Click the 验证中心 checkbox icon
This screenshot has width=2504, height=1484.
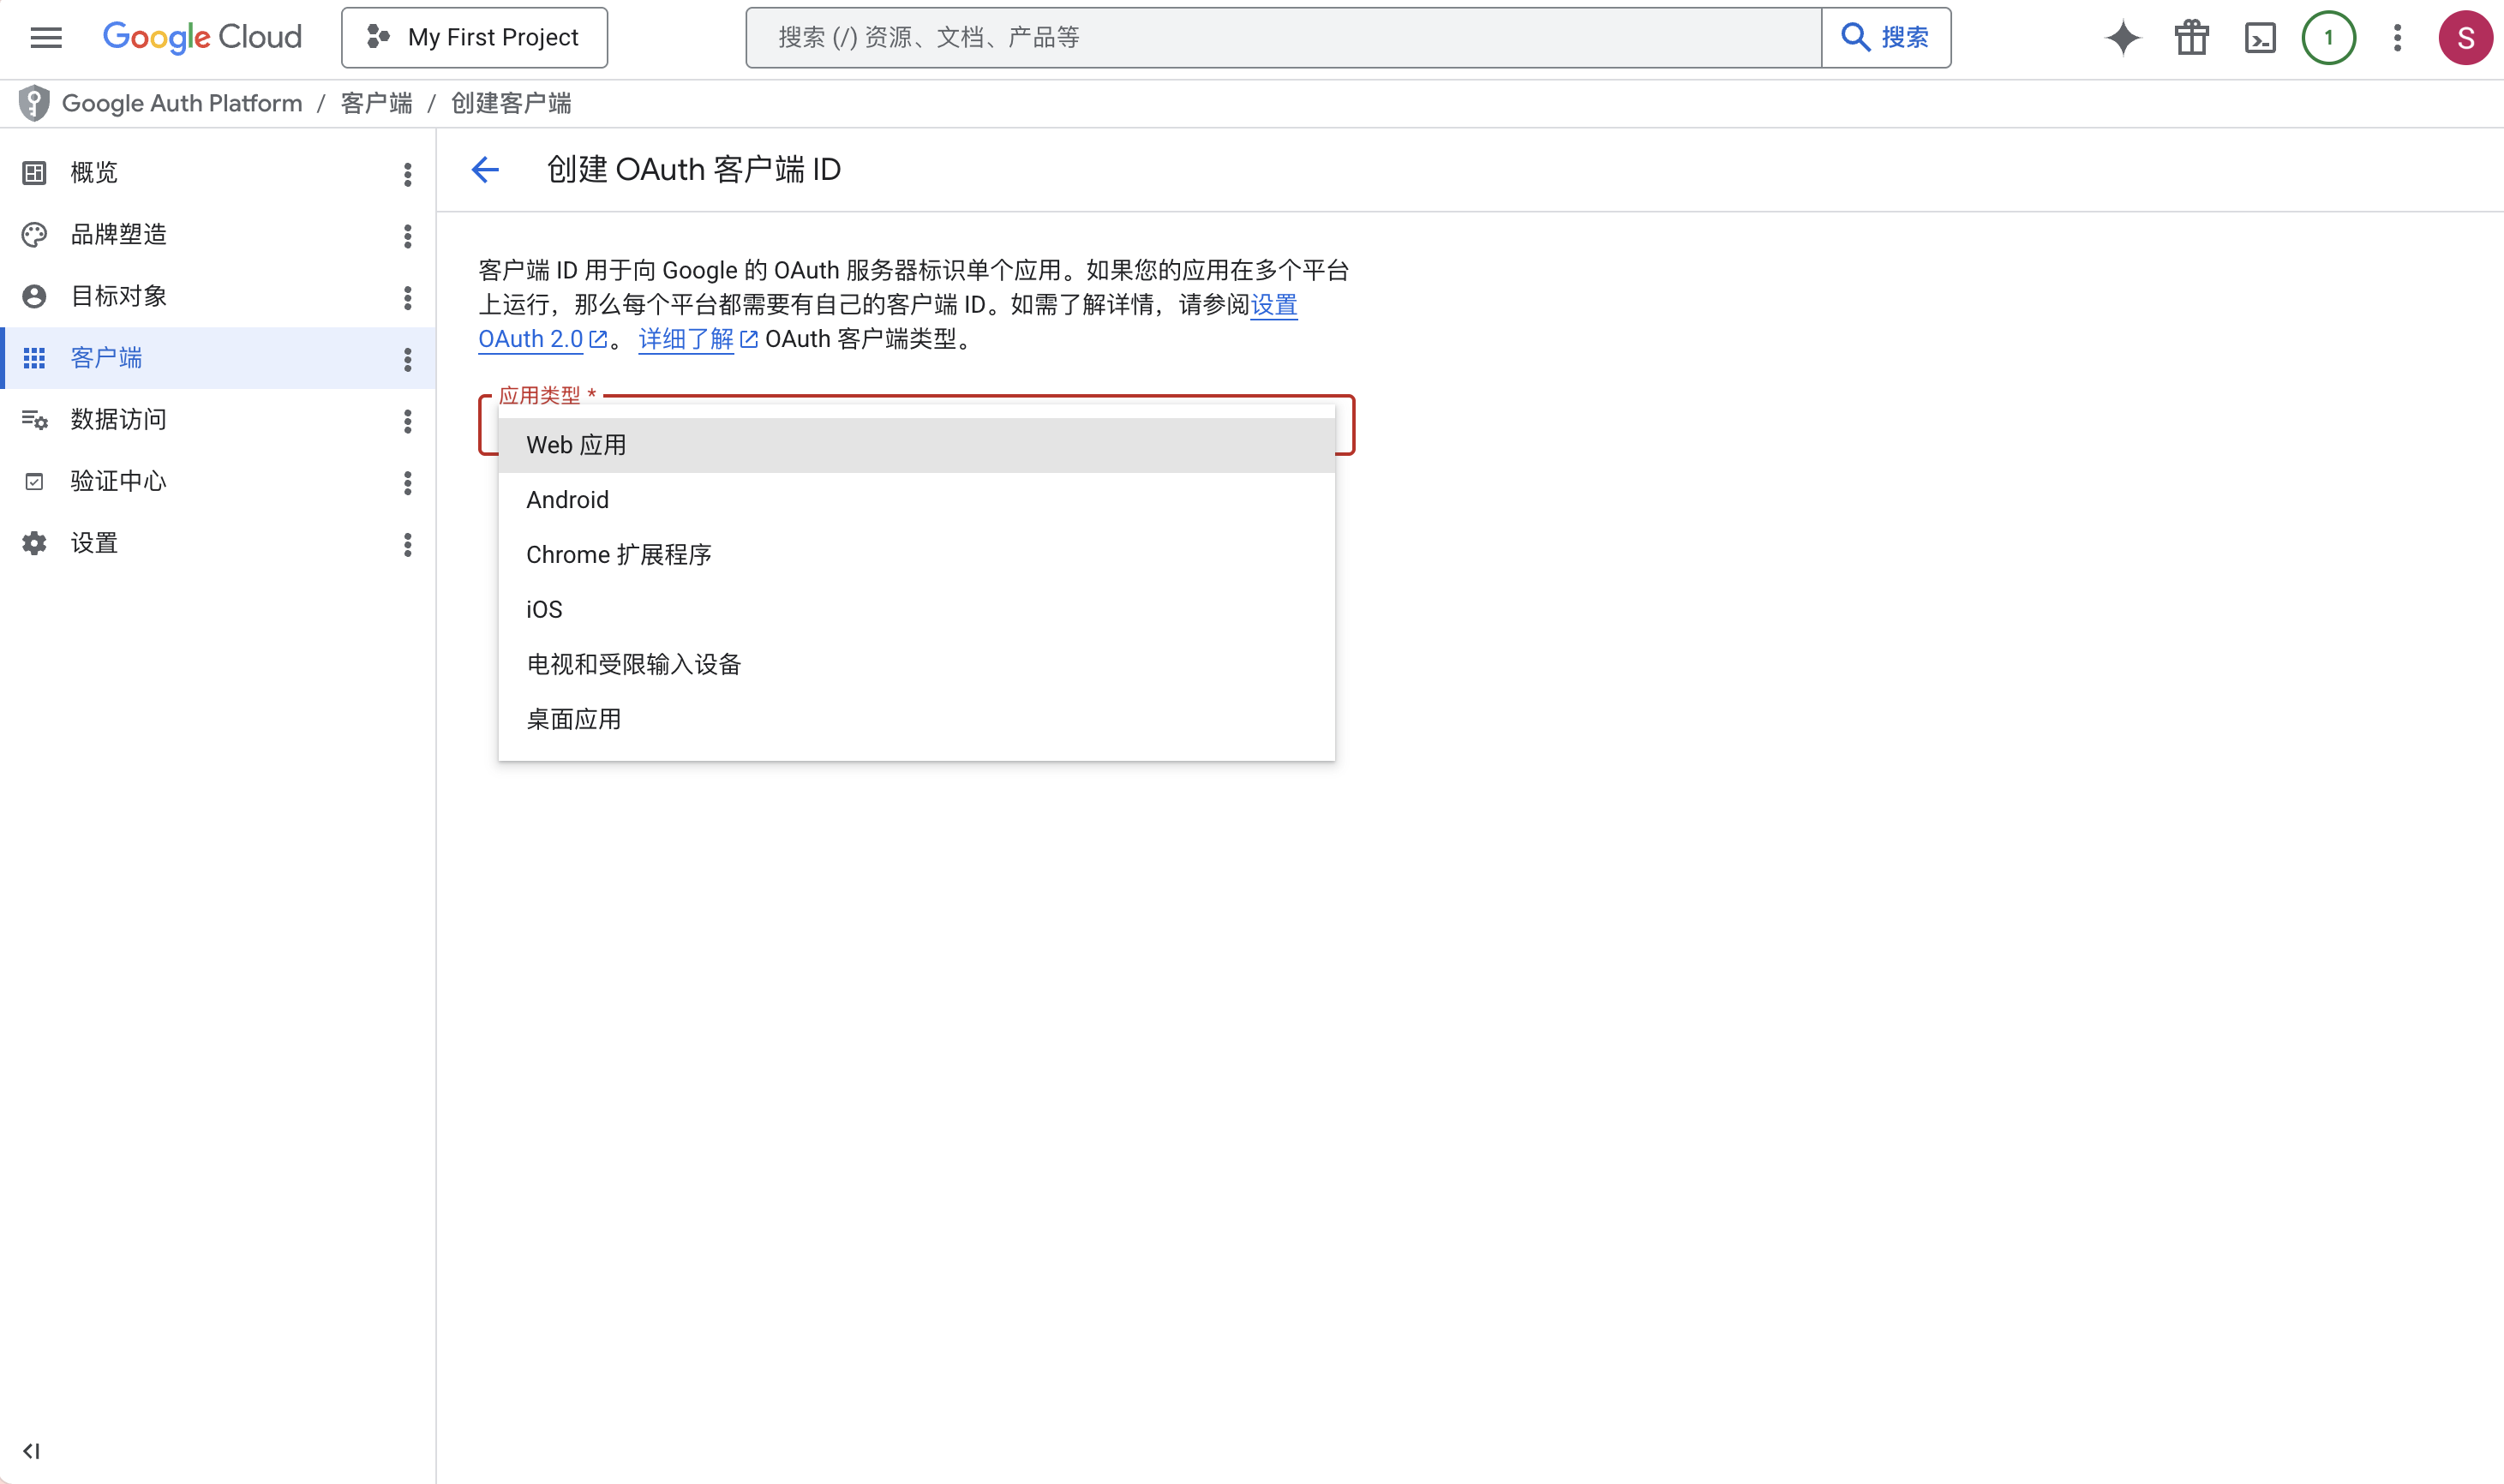tap(34, 482)
